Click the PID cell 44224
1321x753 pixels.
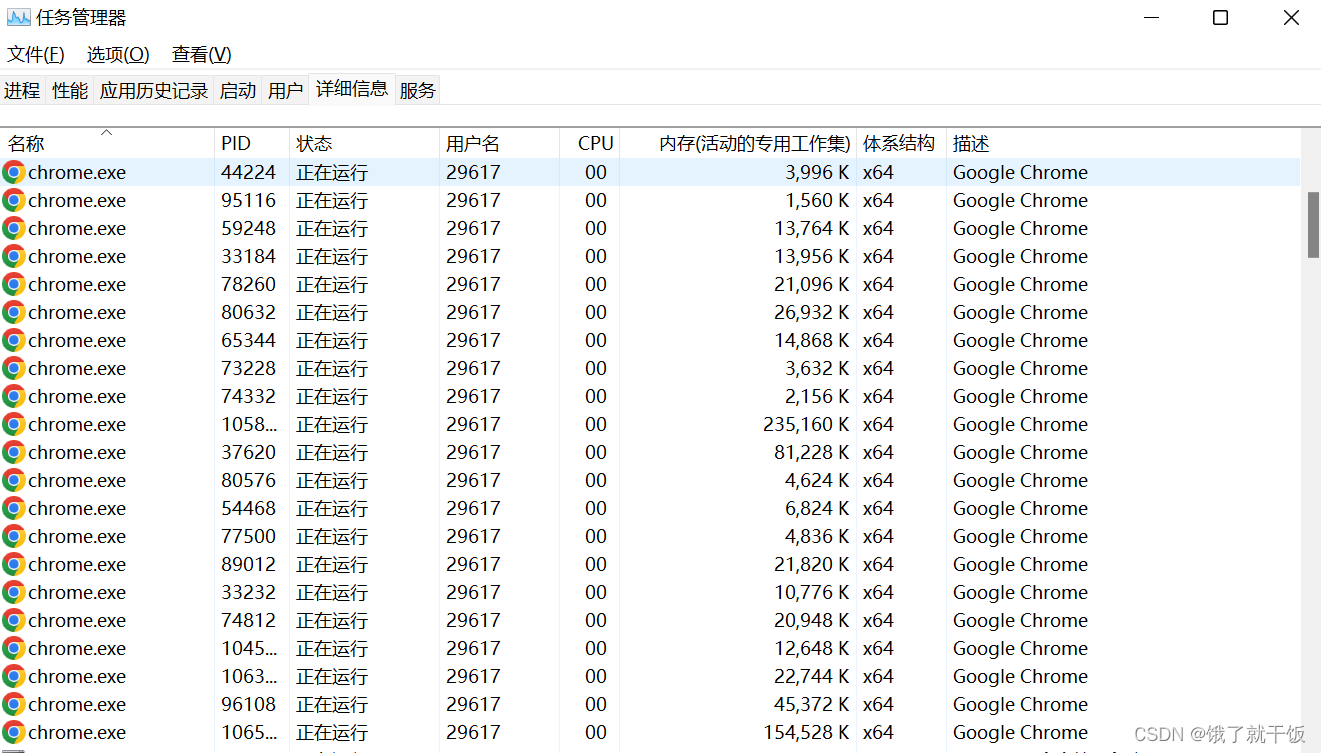pyautogui.click(x=248, y=172)
